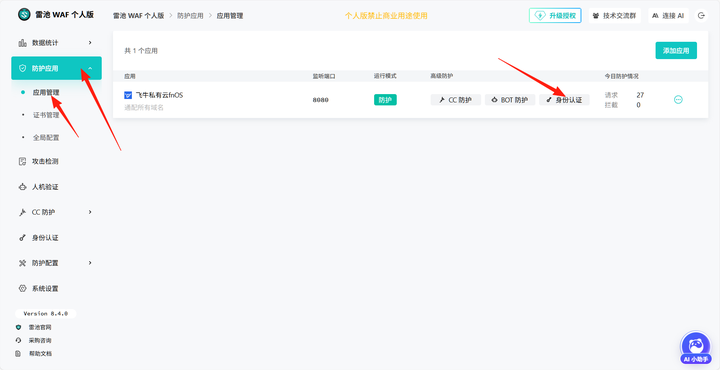Click the 通配所有域名 text

tap(144, 107)
